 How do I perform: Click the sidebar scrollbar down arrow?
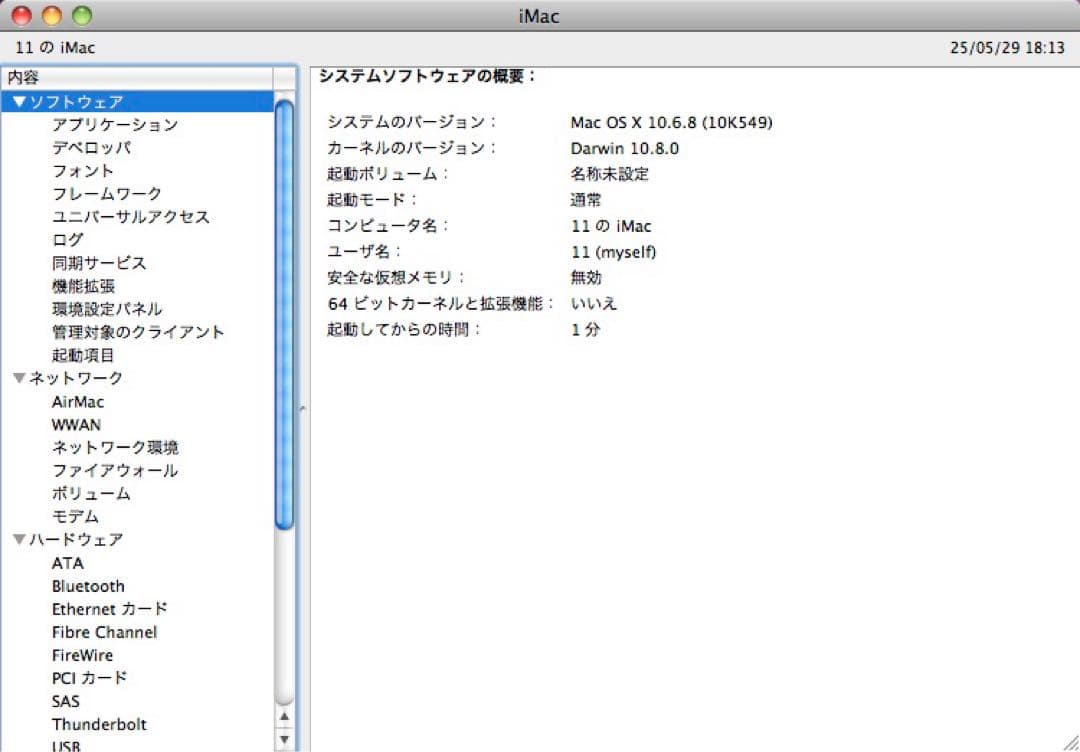[x=284, y=736]
